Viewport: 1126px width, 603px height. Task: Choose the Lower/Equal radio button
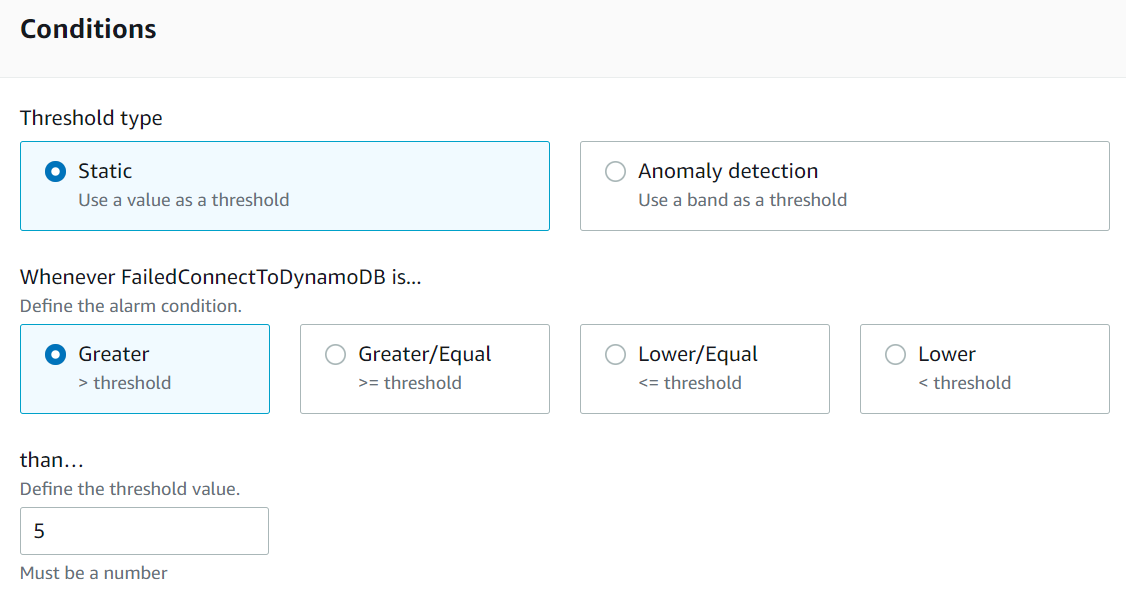click(616, 354)
